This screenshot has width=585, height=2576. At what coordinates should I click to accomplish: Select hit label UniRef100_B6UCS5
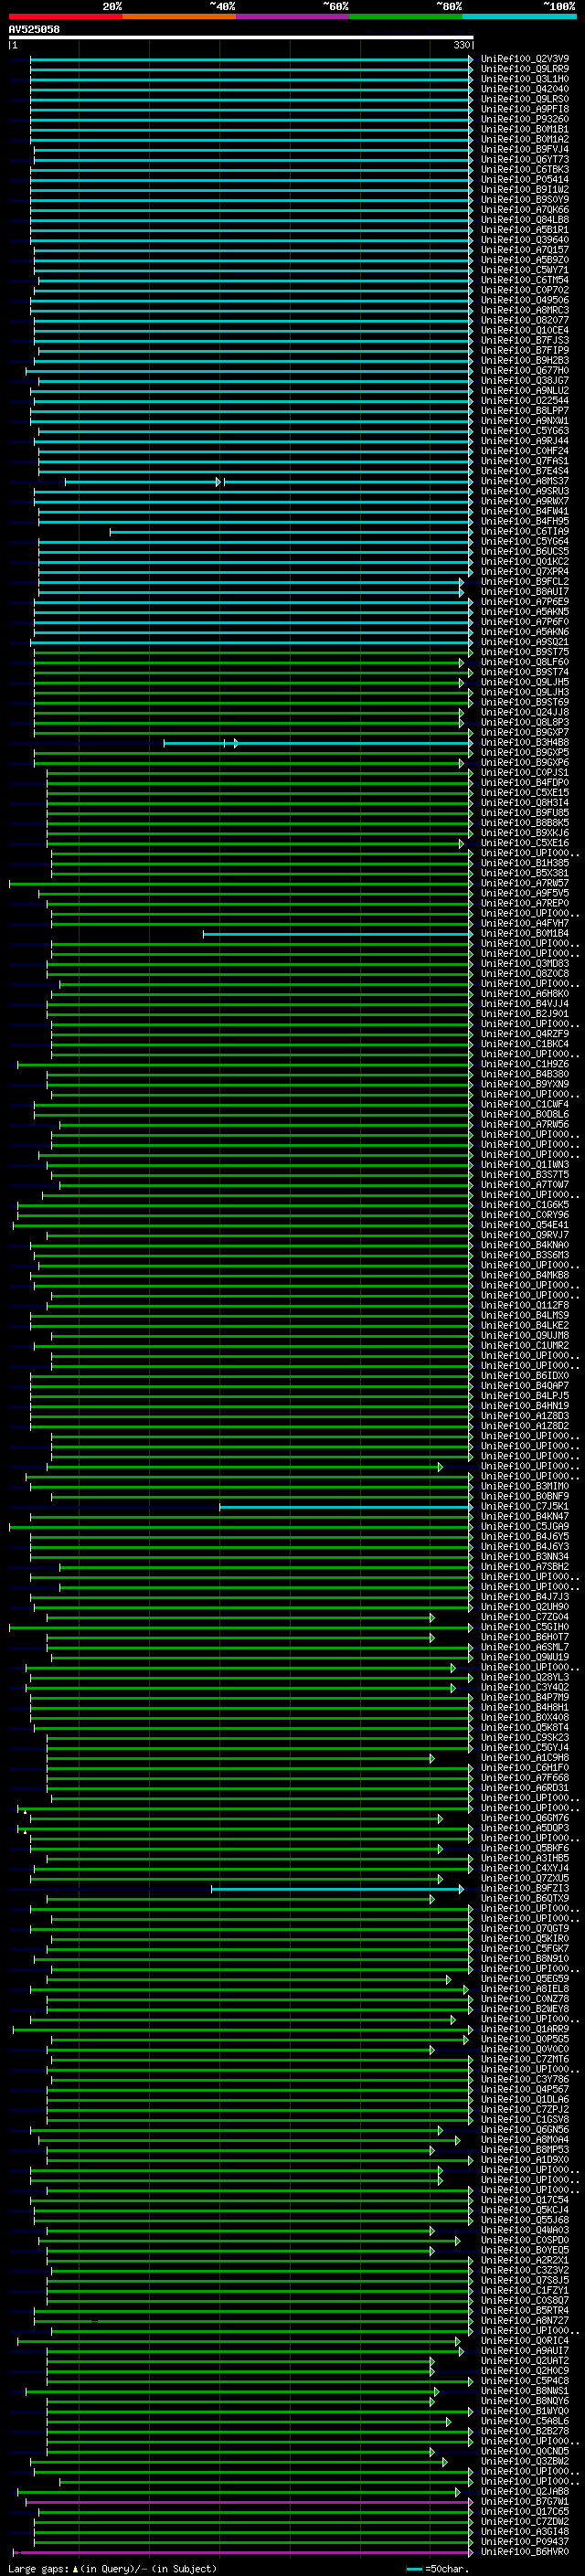[x=525, y=552]
